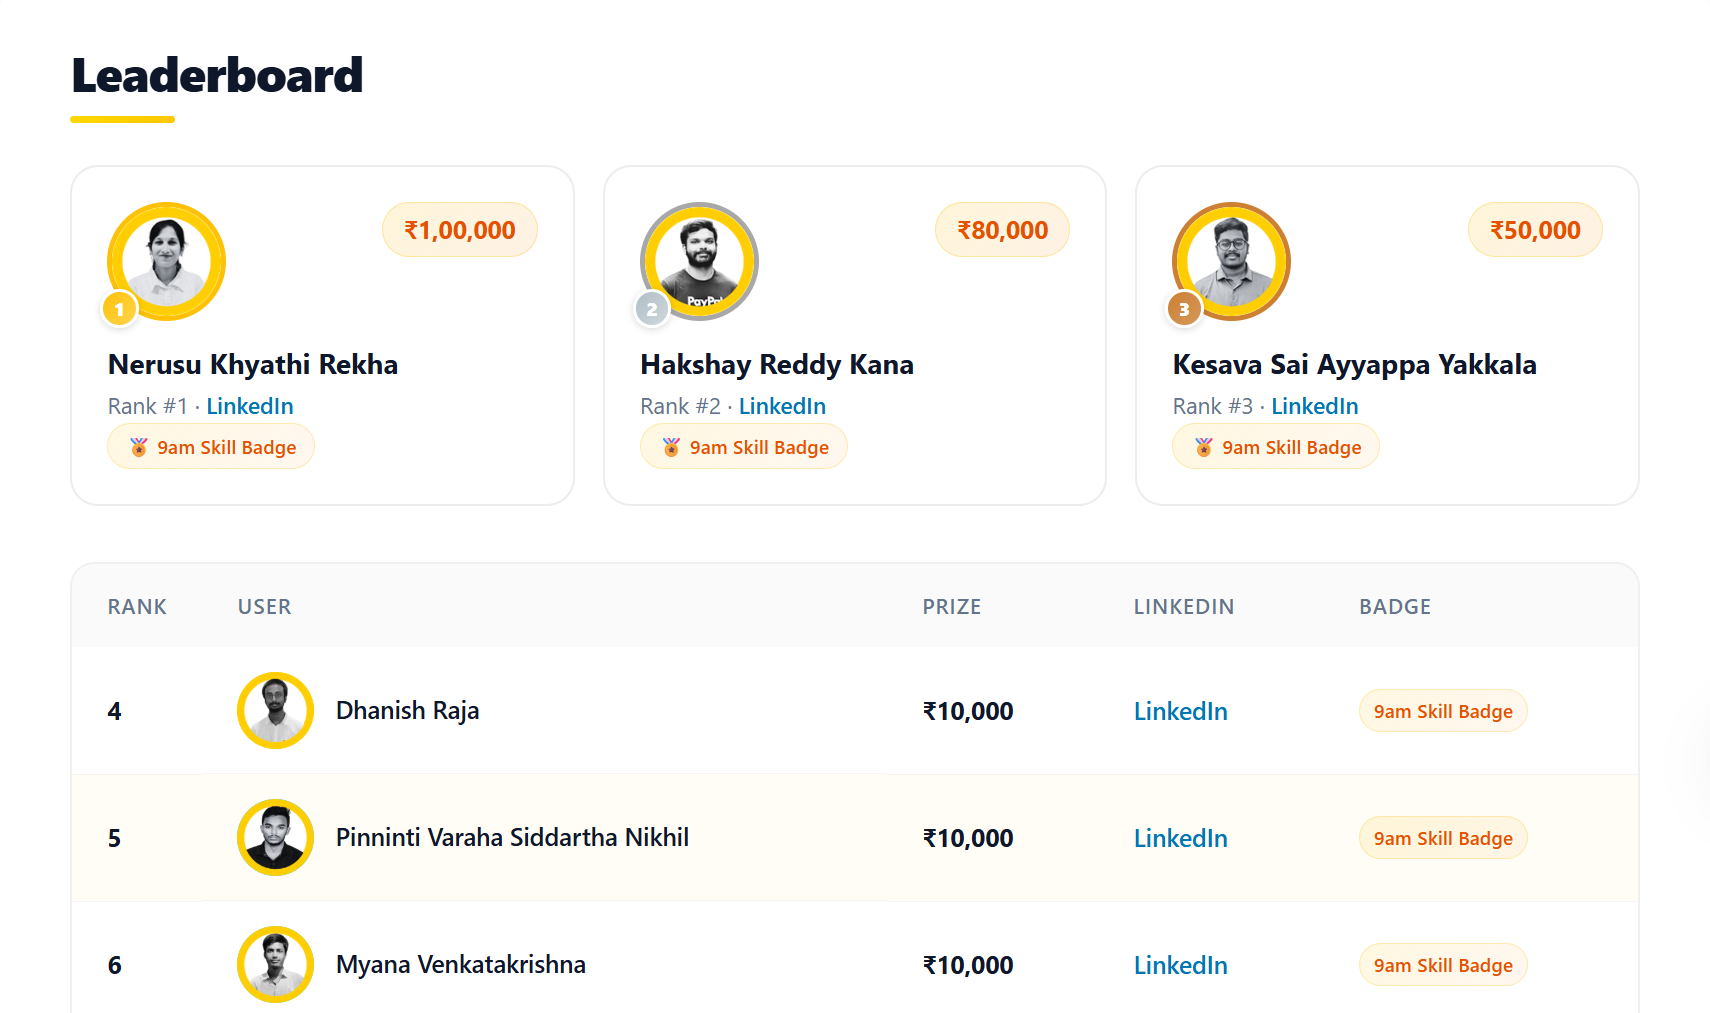Click the ₹10,000 prize for Dhanish Raja
1710x1013 pixels.
pos(968,711)
